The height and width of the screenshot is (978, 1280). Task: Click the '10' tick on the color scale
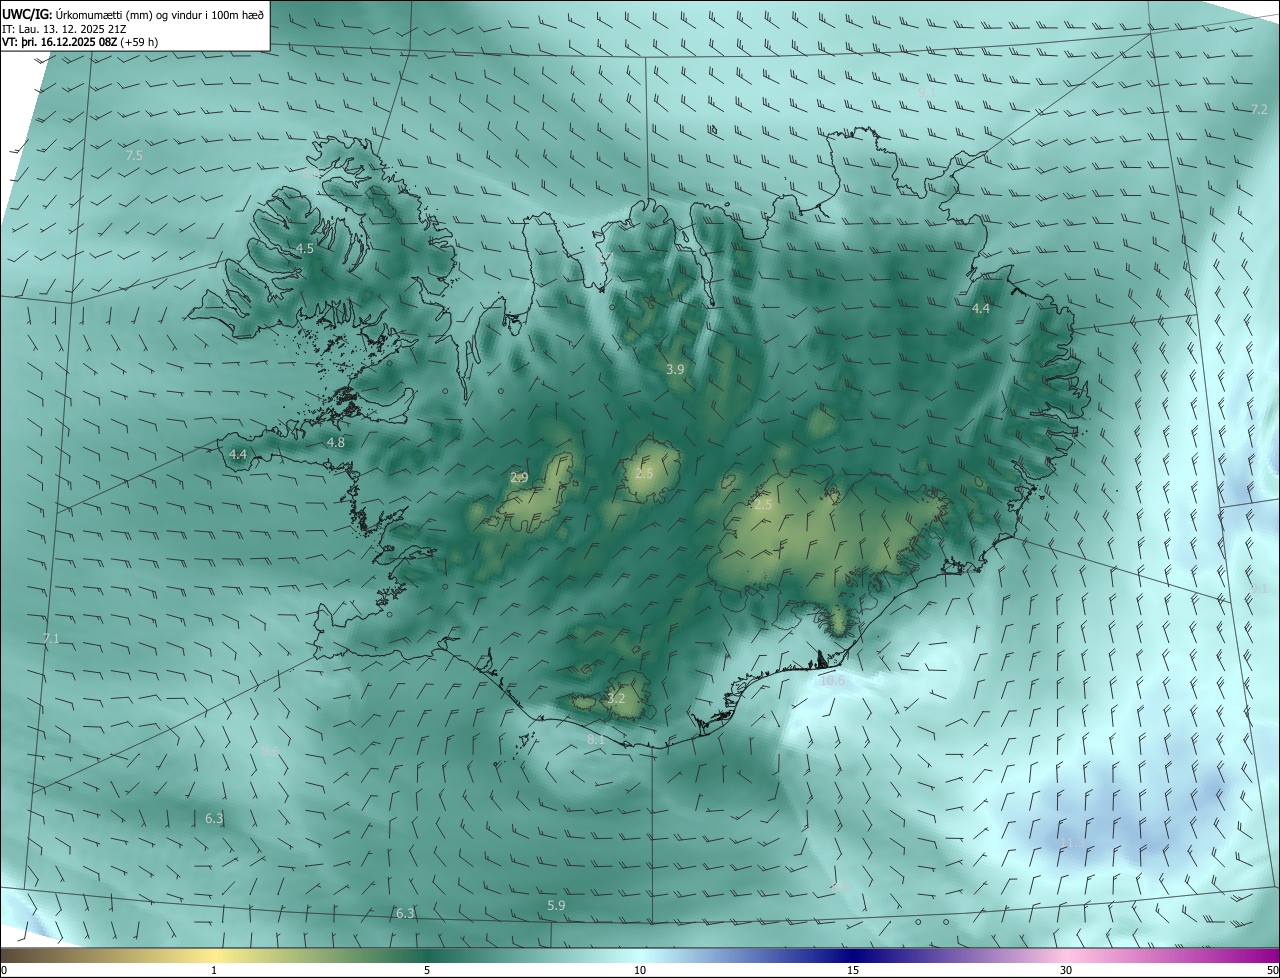(x=640, y=971)
